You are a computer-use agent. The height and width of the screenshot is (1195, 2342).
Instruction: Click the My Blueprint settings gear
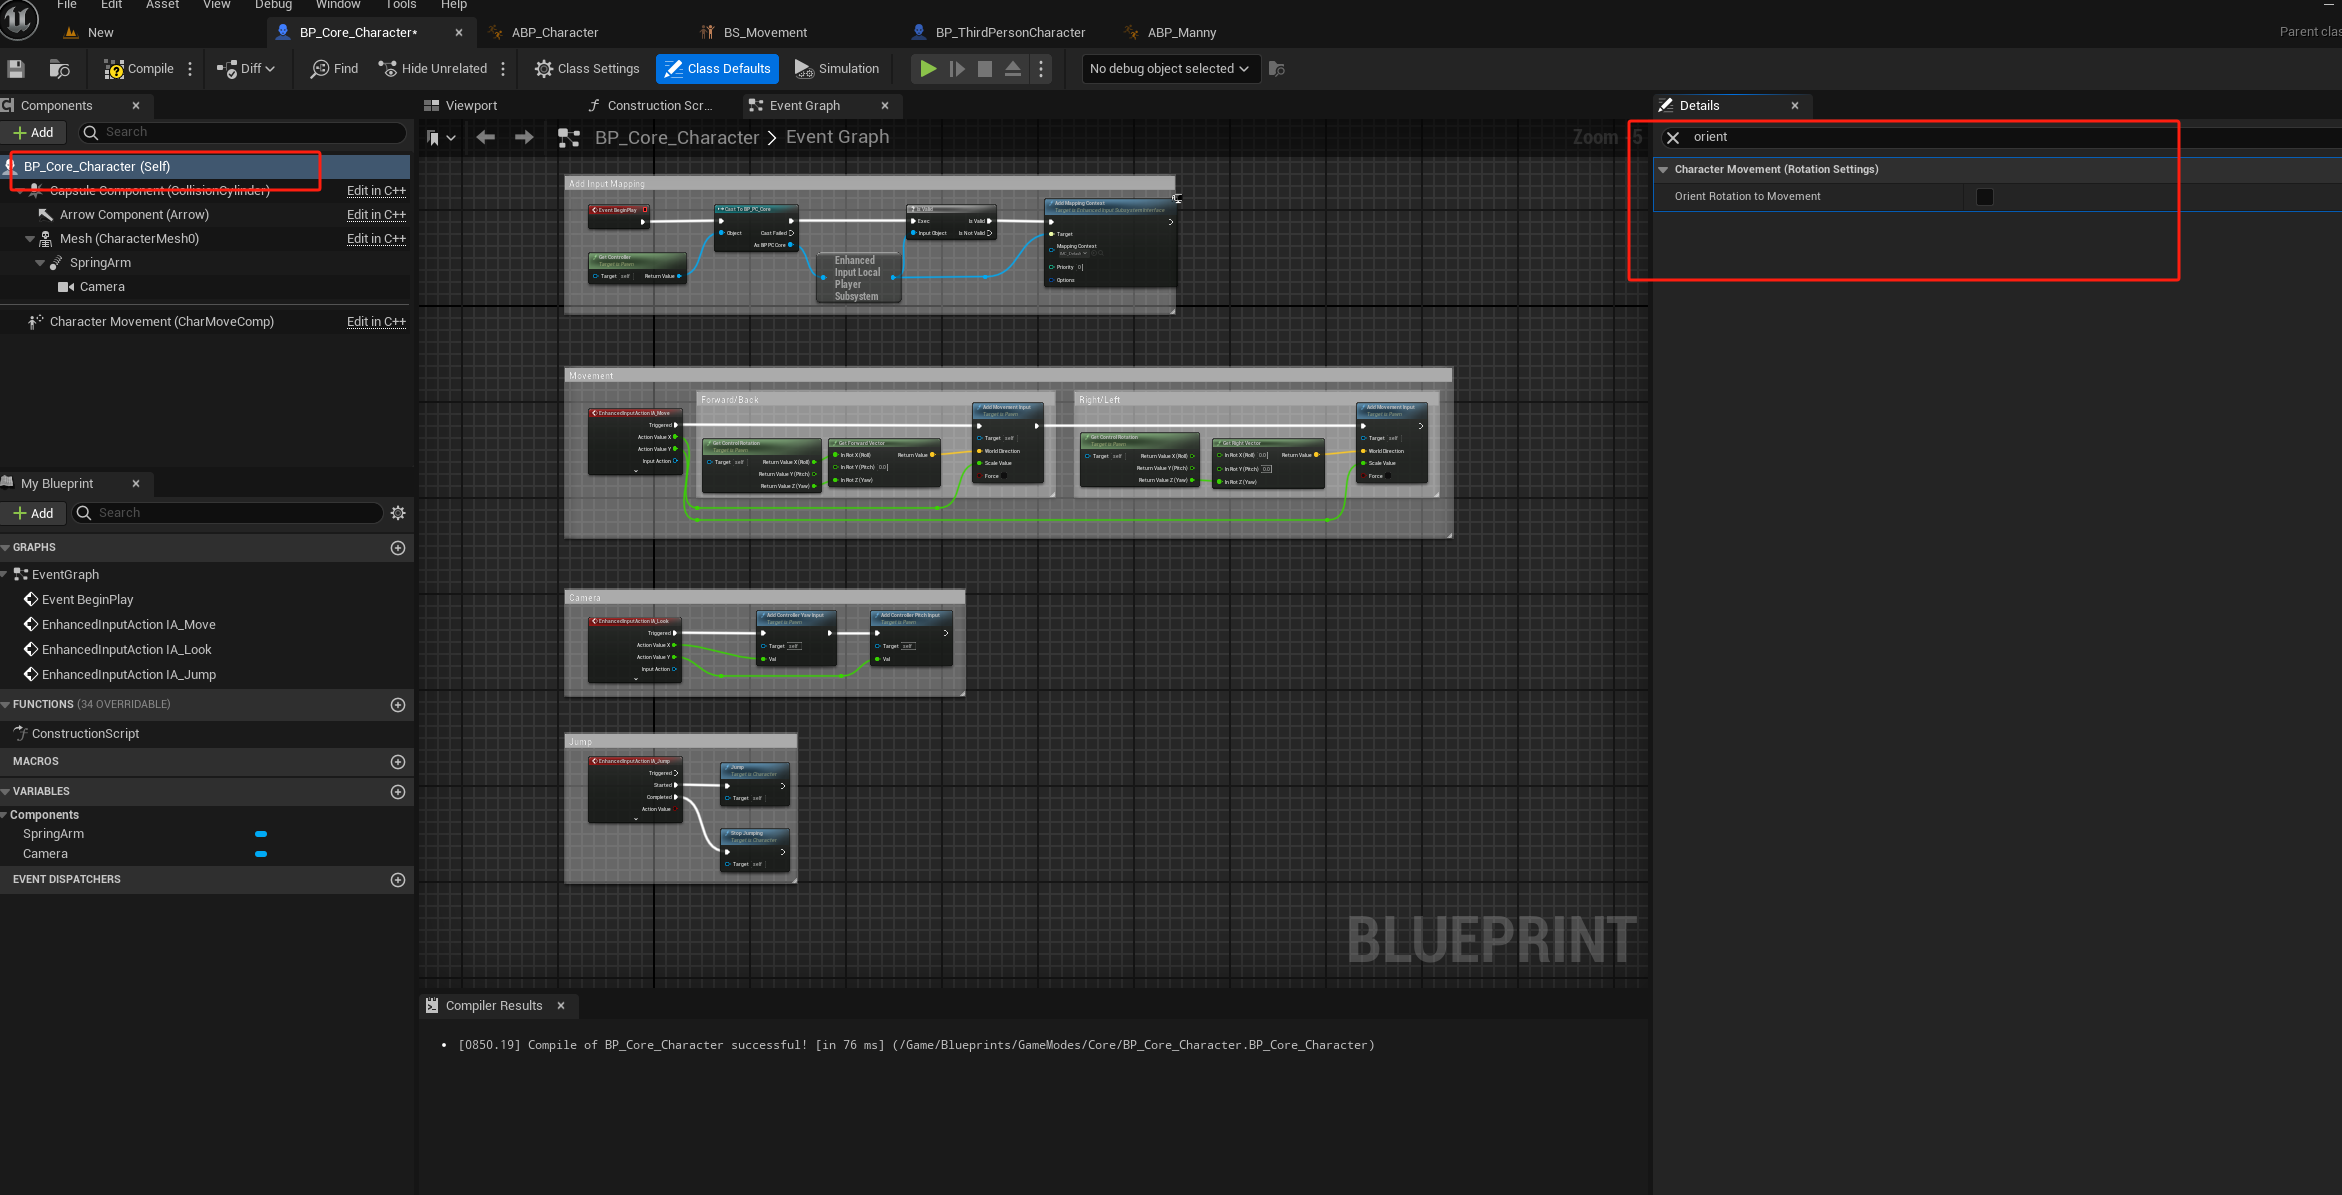398,513
